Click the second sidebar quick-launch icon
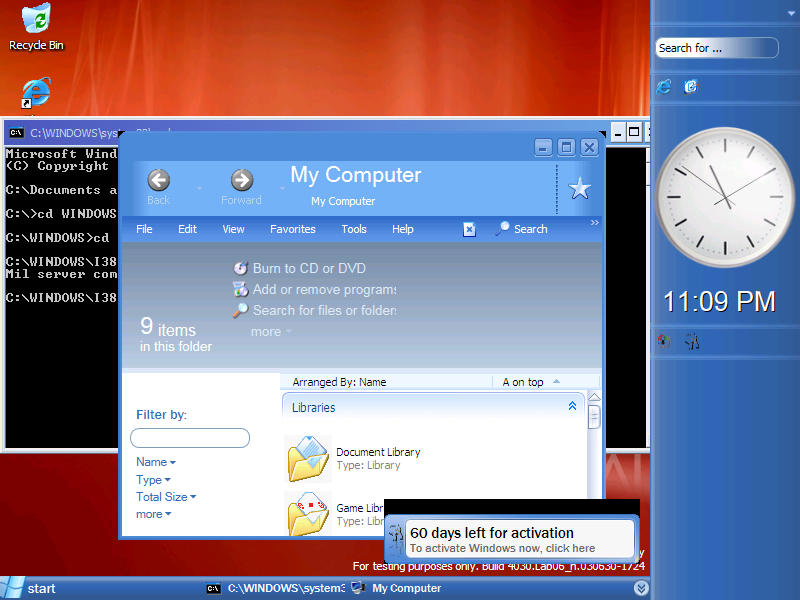Image resolution: width=800 pixels, height=600 pixels. click(691, 87)
